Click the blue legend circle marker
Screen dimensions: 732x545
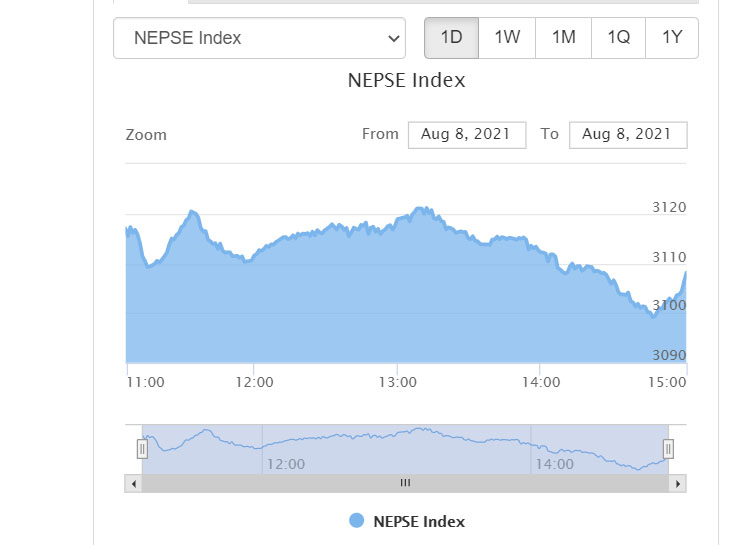[x=357, y=521]
